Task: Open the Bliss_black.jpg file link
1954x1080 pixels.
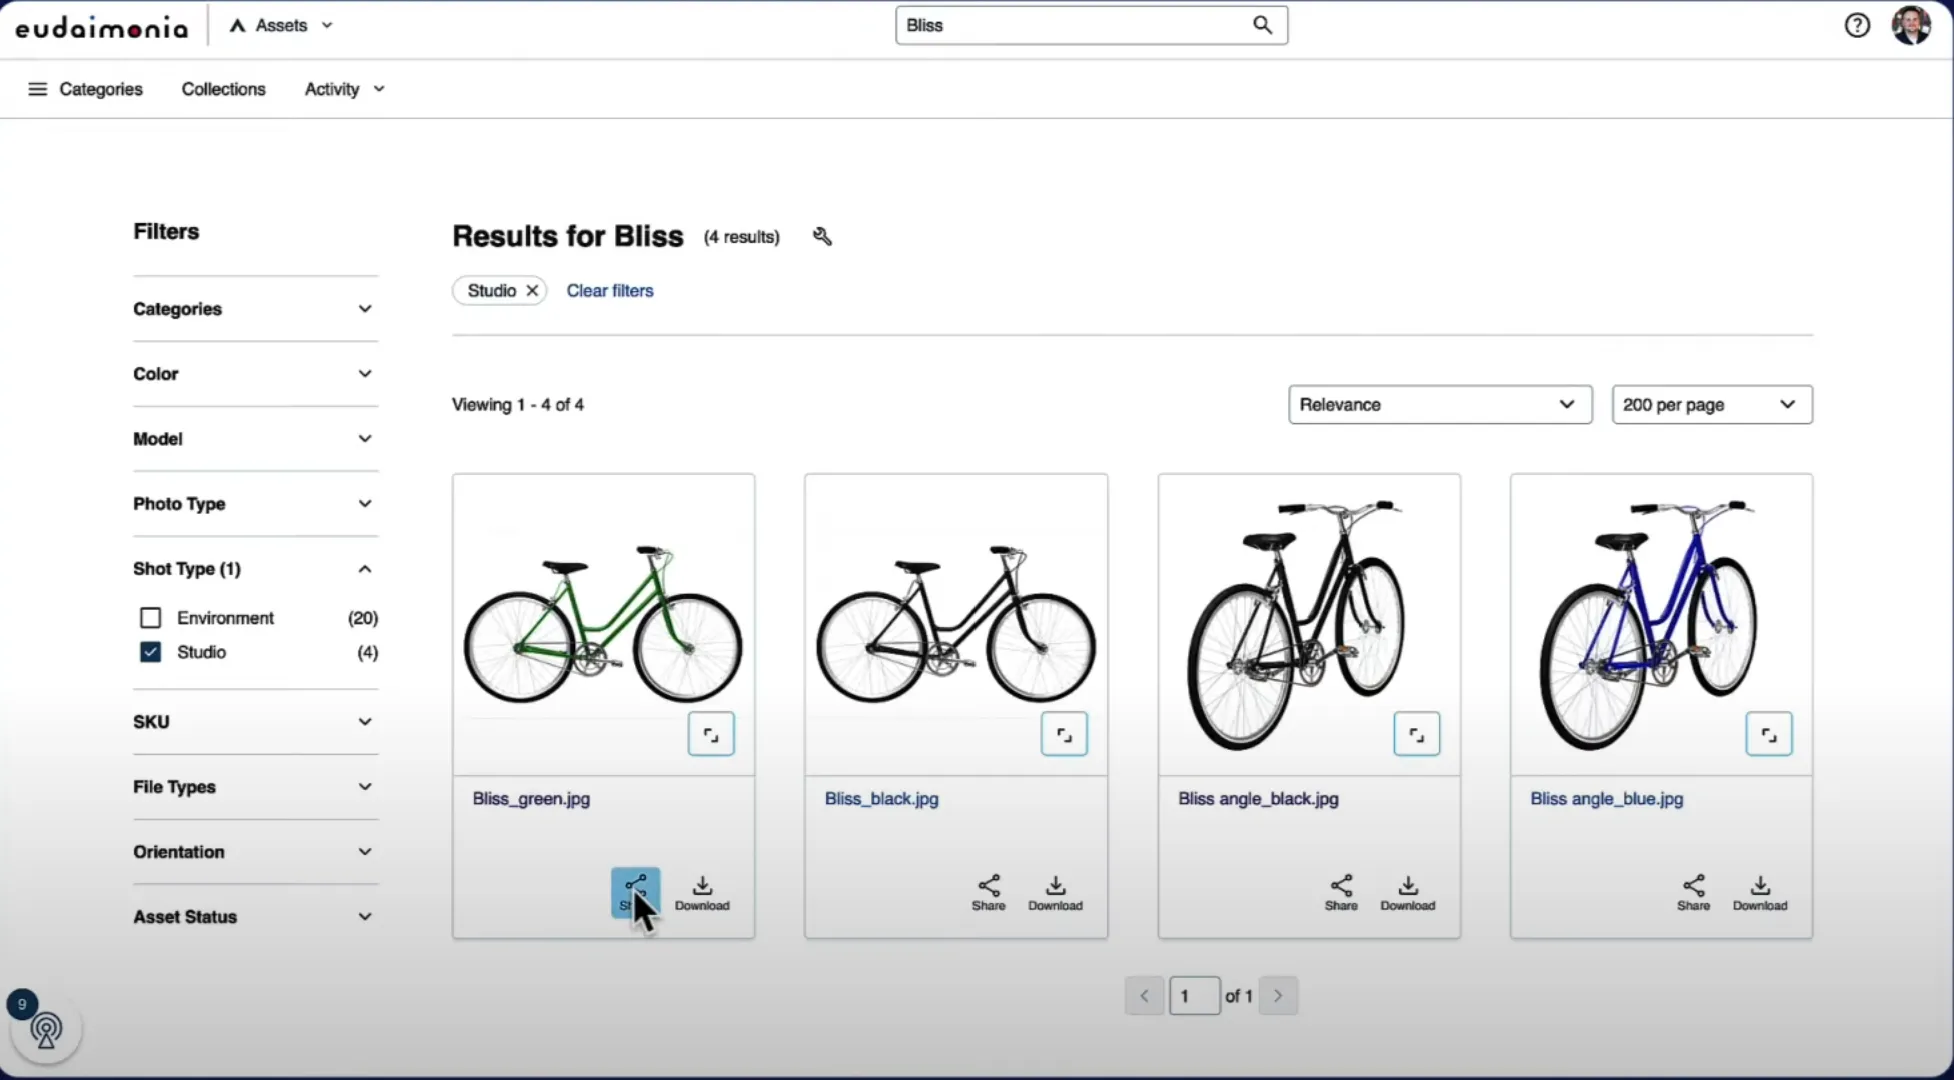Action: click(x=882, y=799)
